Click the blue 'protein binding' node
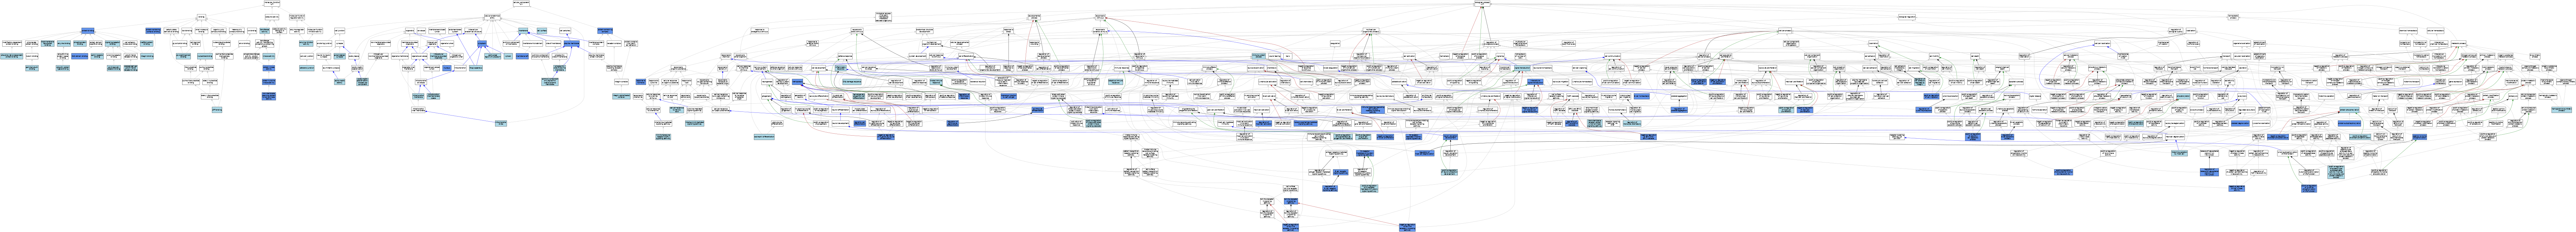2576x232 pixels. [88, 31]
